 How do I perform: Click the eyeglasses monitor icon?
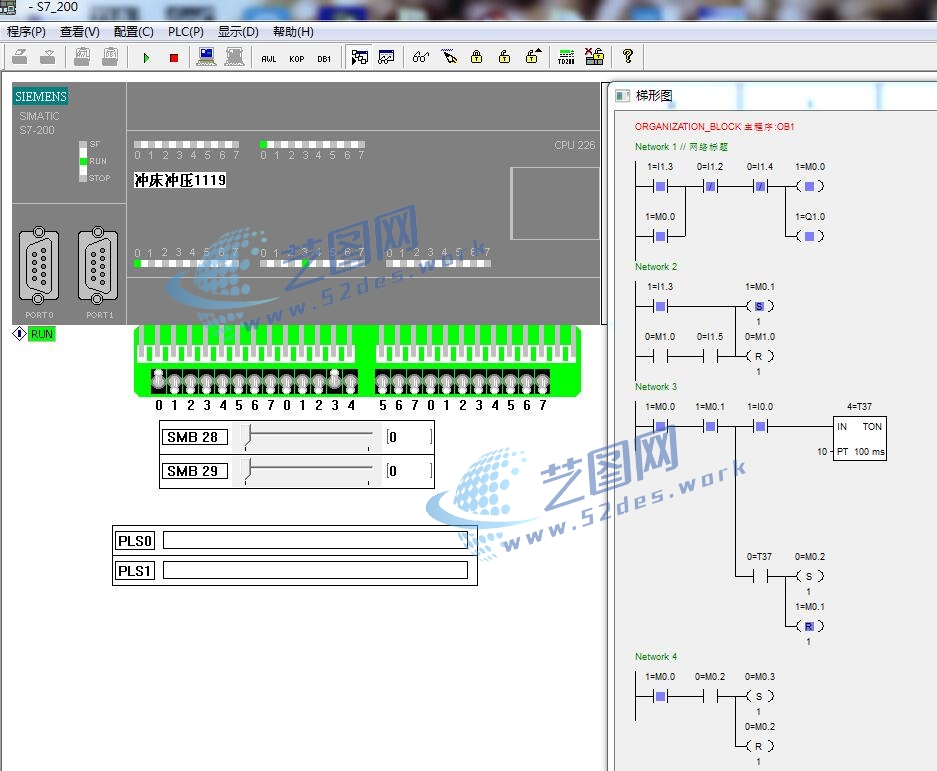(x=421, y=57)
